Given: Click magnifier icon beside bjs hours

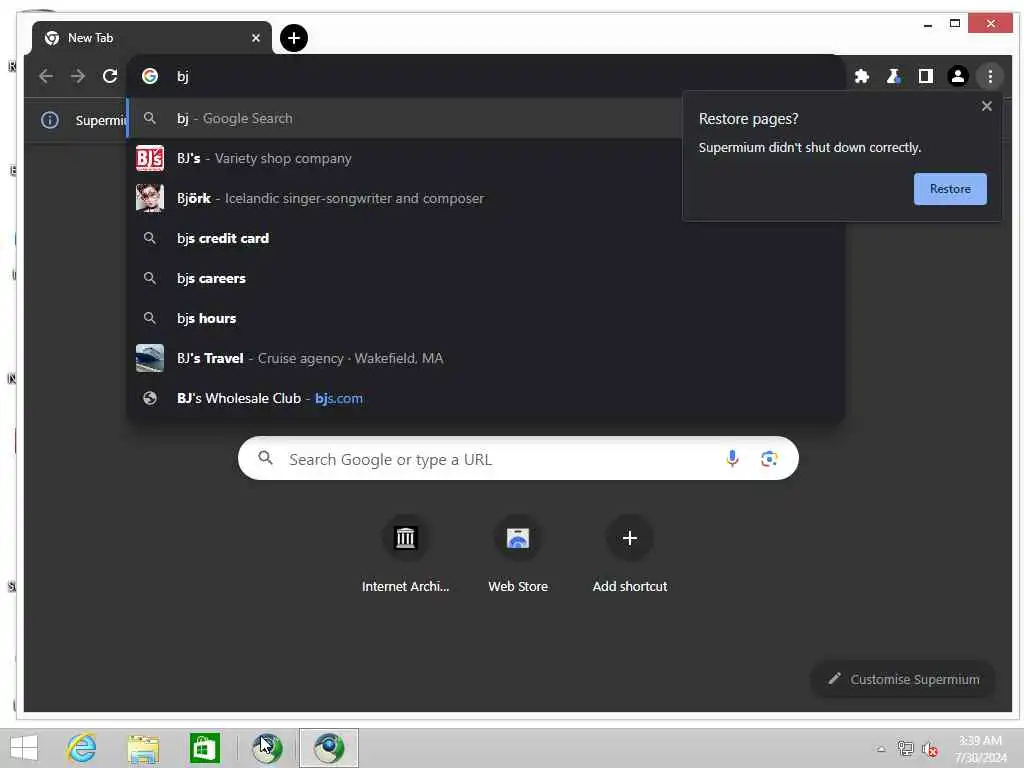Looking at the screenshot, I should pyautogui.click(x=150, y=318).
